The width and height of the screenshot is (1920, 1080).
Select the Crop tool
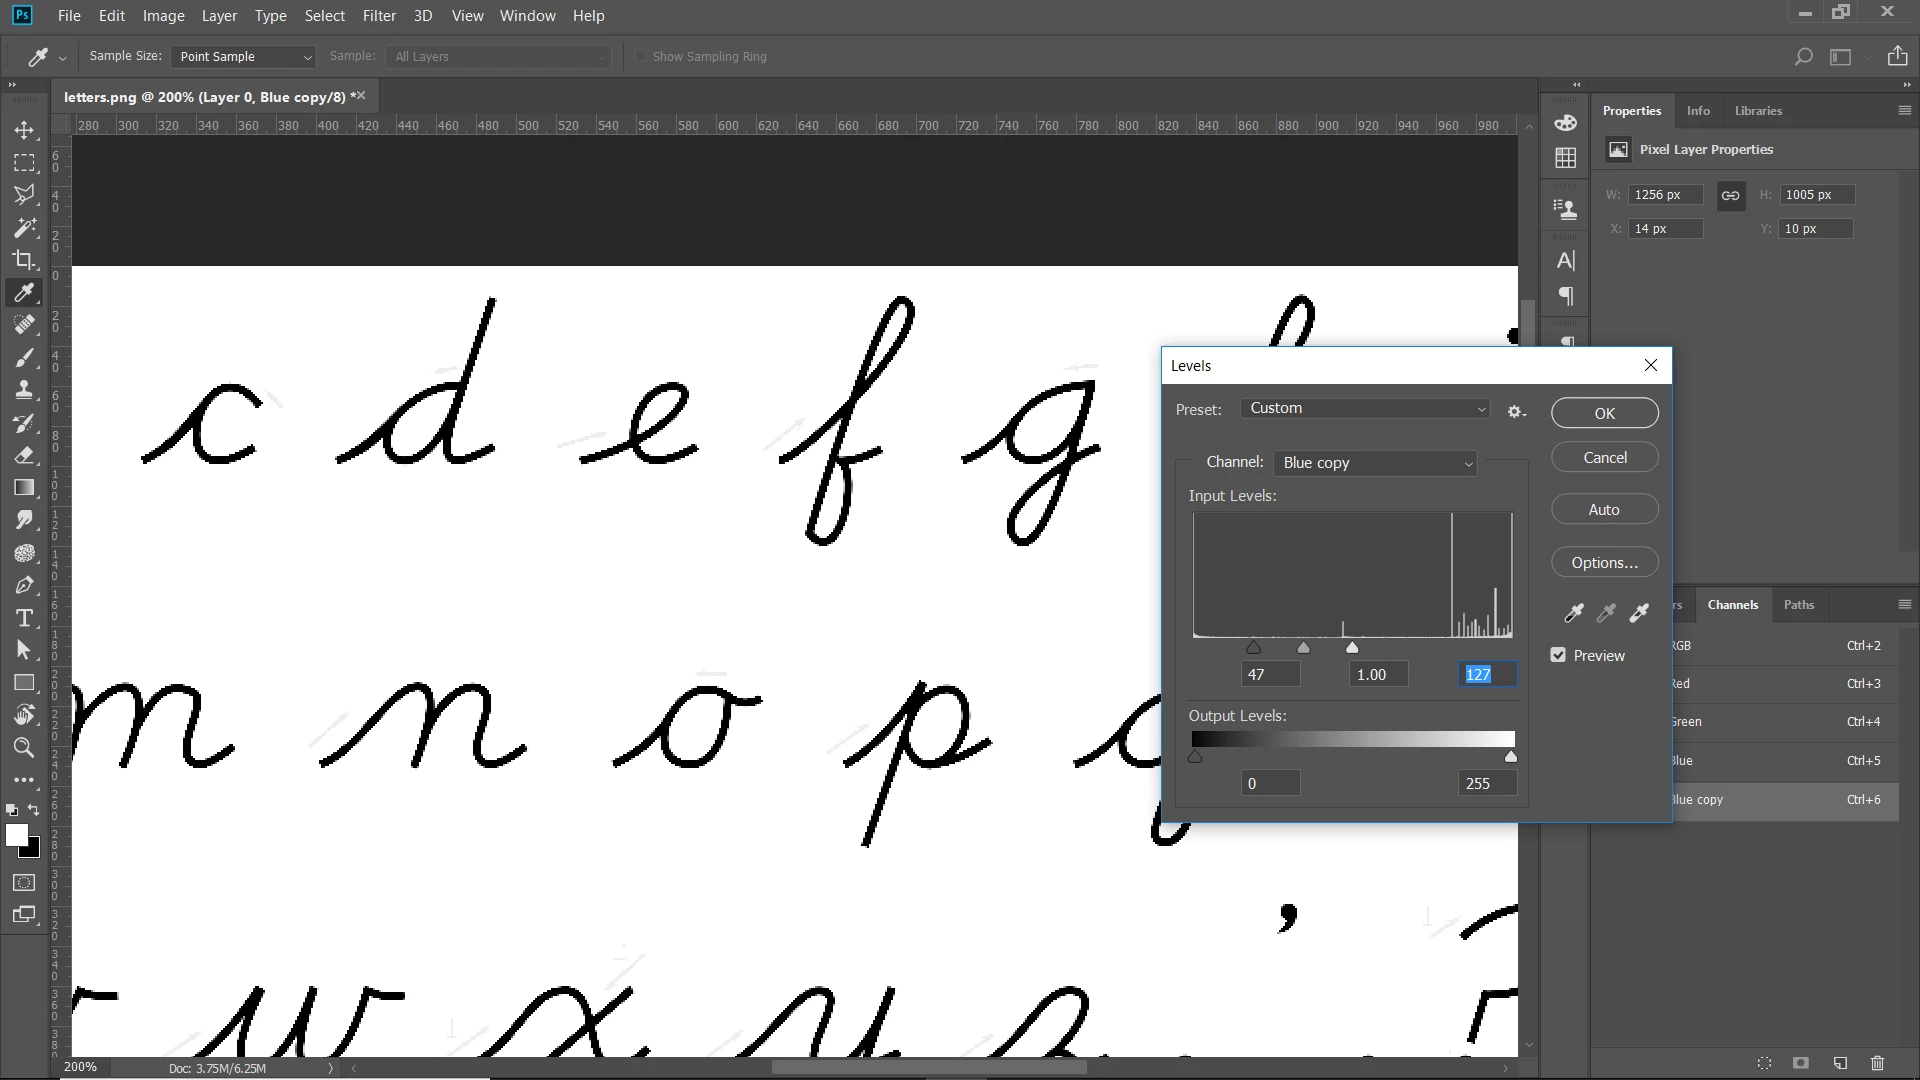click(x=24, y=260)
